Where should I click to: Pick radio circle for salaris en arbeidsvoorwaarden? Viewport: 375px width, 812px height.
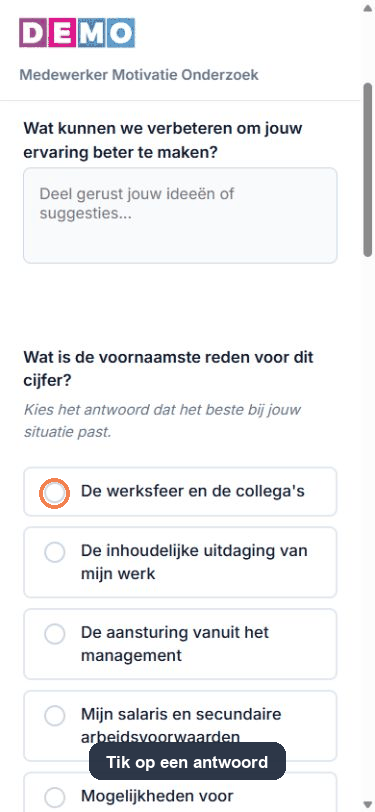54,716
